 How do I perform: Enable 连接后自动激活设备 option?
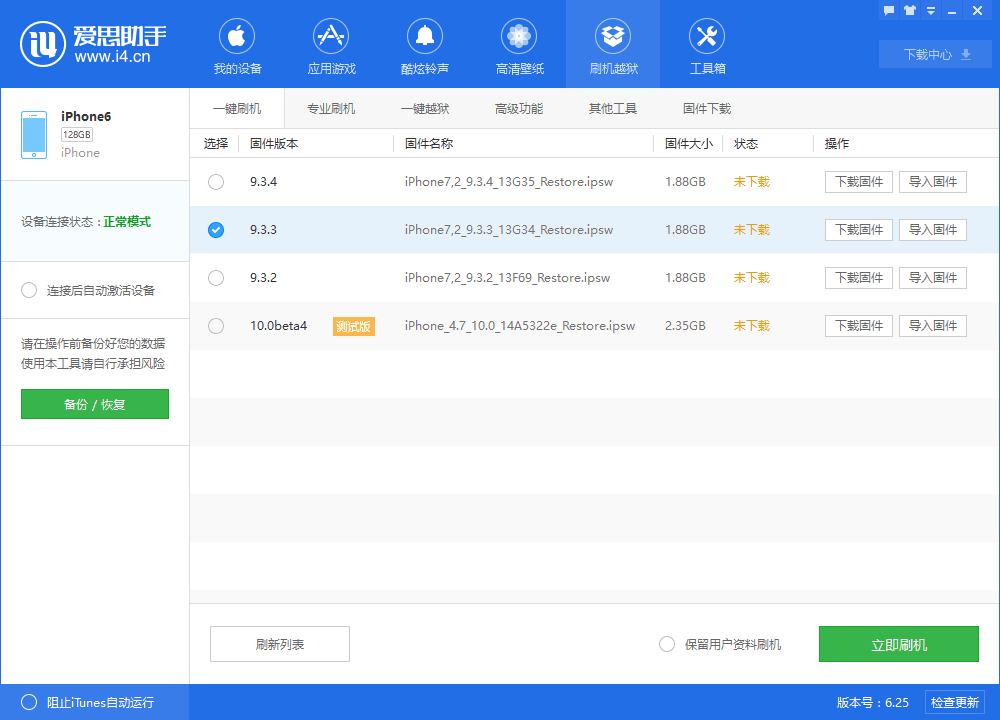(x=29, y=290)
